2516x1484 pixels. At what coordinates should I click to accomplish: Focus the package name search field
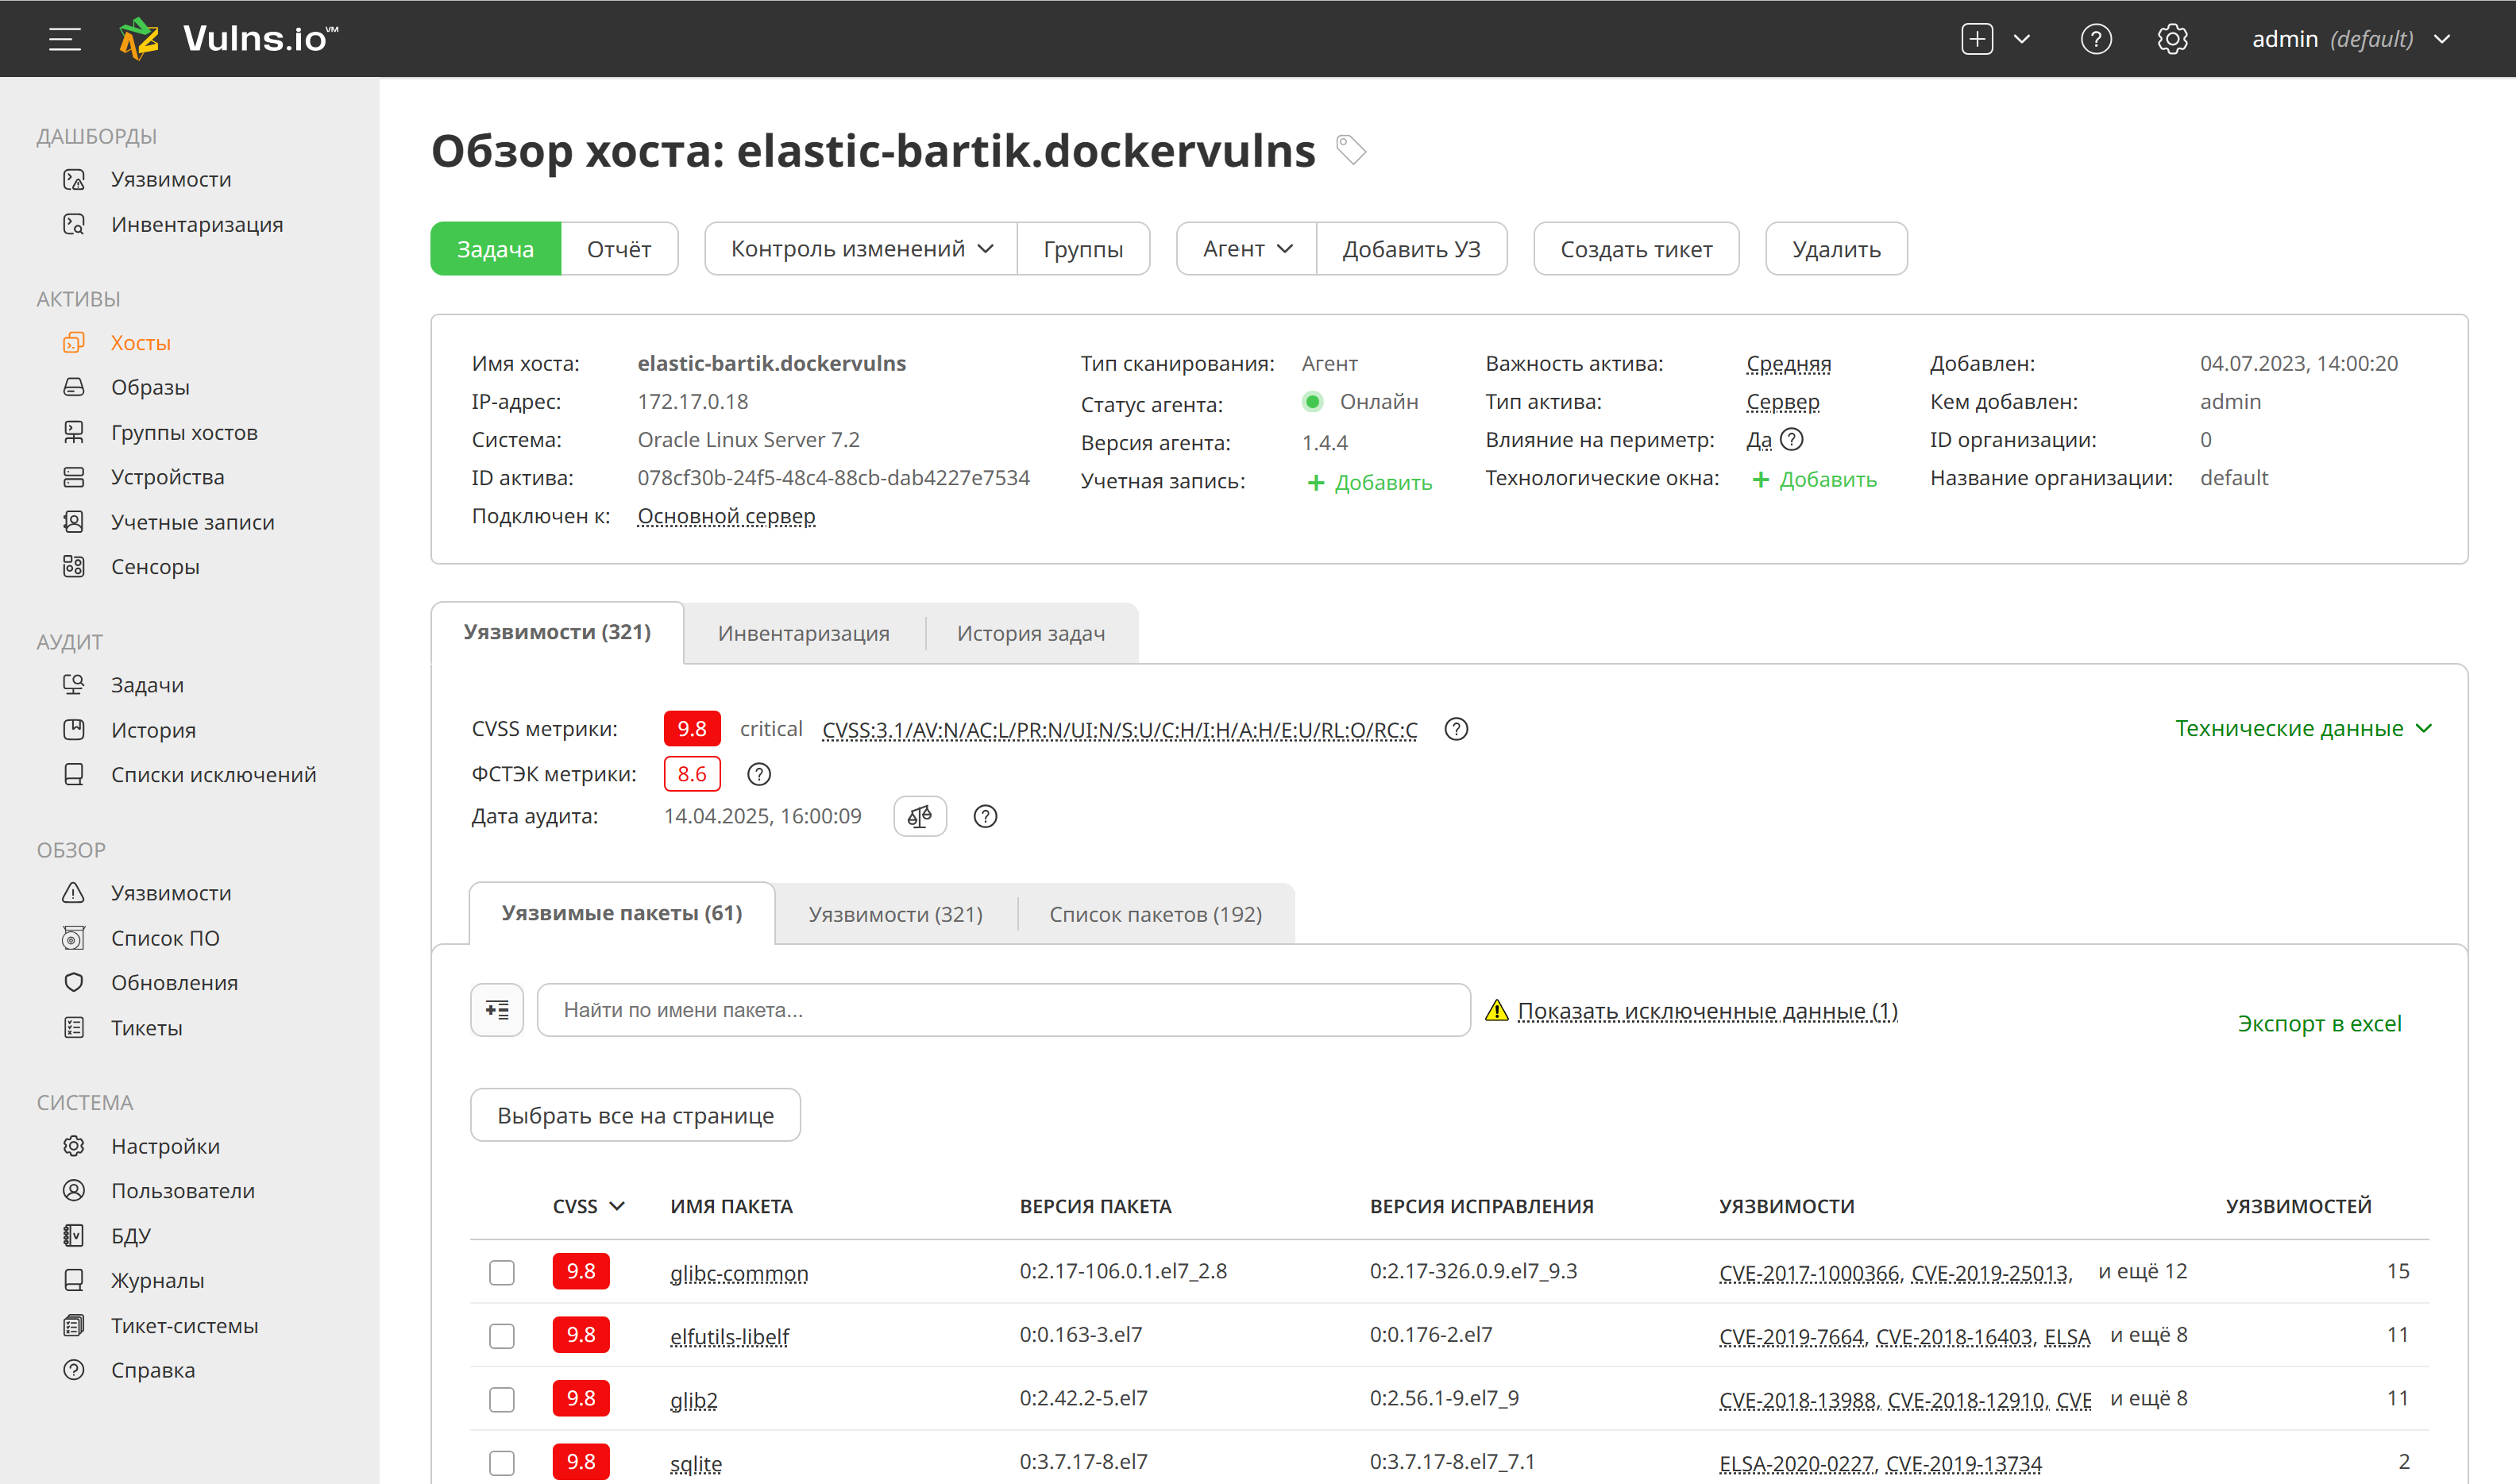click(x=1003, y=1010)
